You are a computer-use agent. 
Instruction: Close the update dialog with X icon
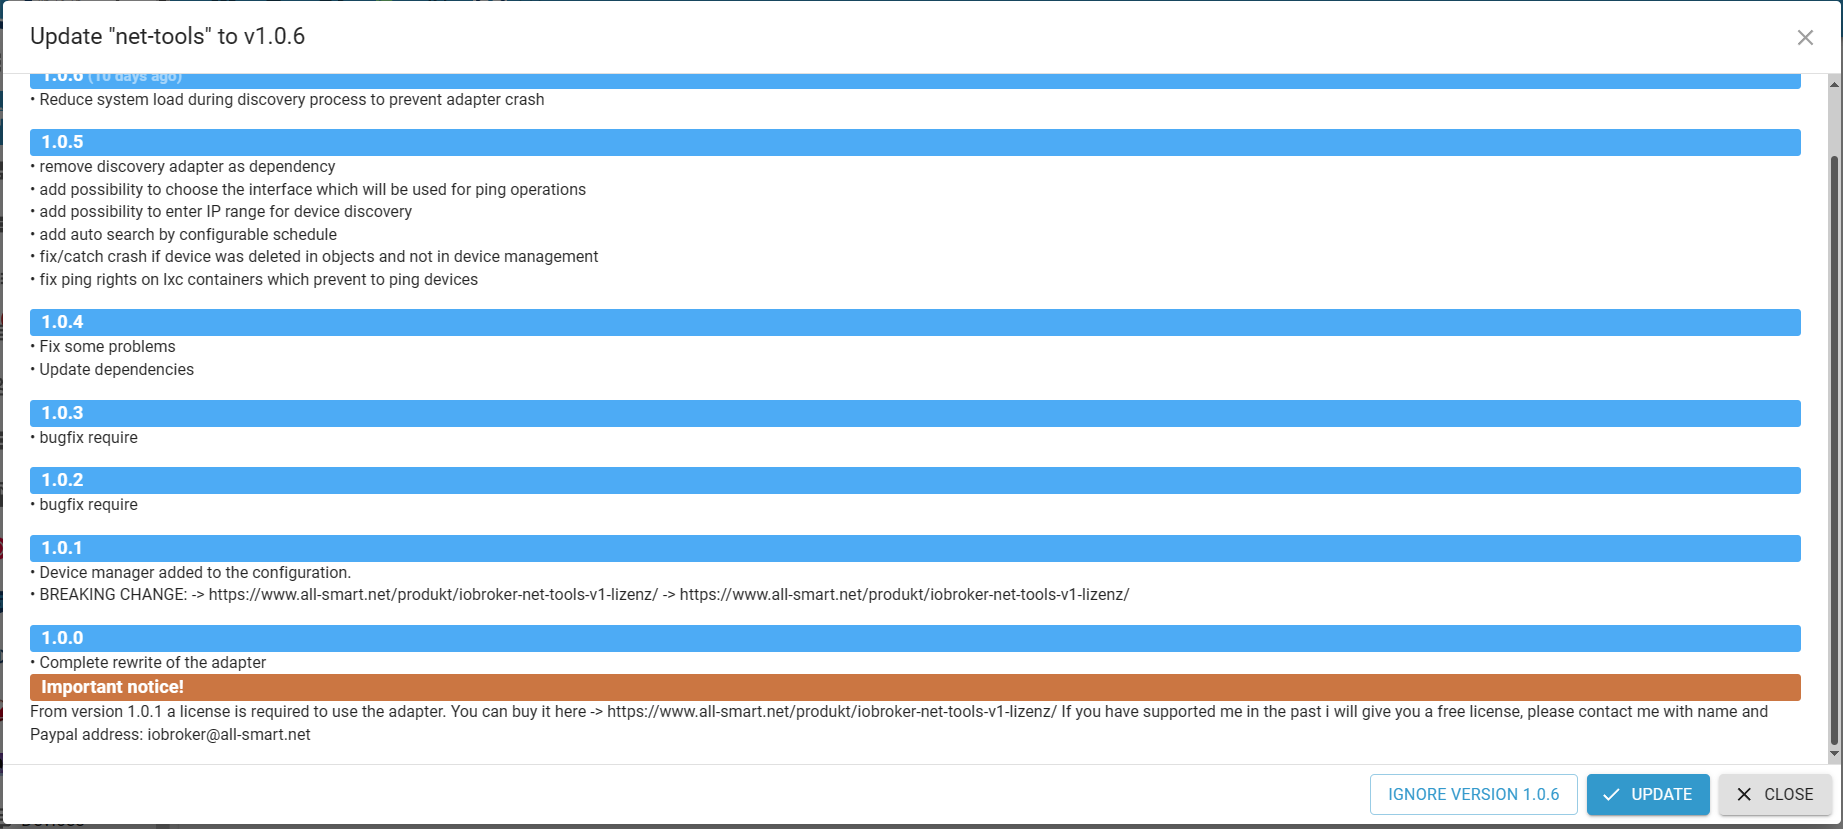tap(1805, 37)
